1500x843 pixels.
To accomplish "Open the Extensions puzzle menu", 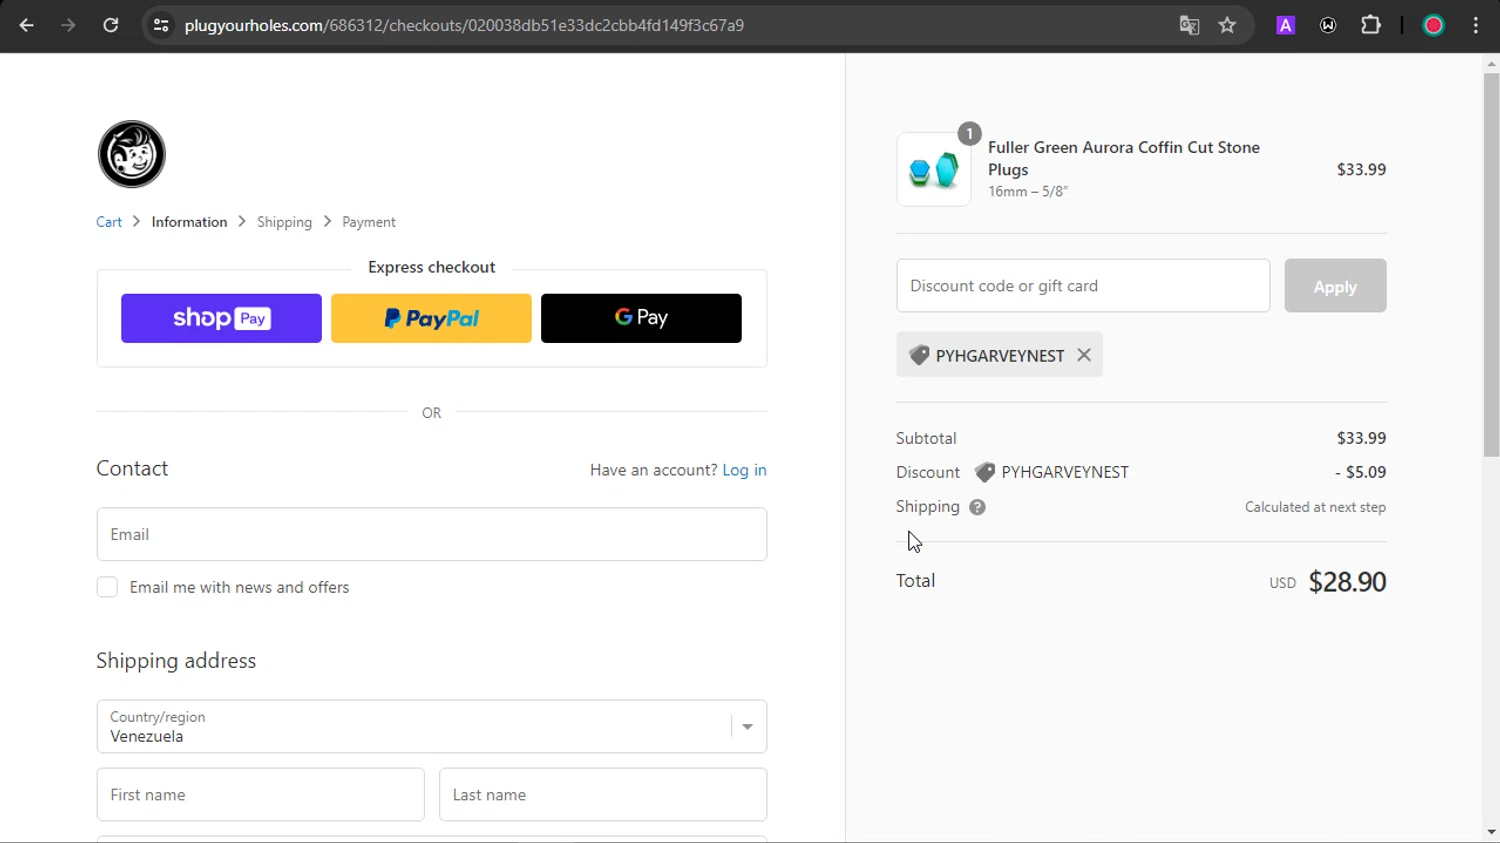I will (x=1371, y=25).
